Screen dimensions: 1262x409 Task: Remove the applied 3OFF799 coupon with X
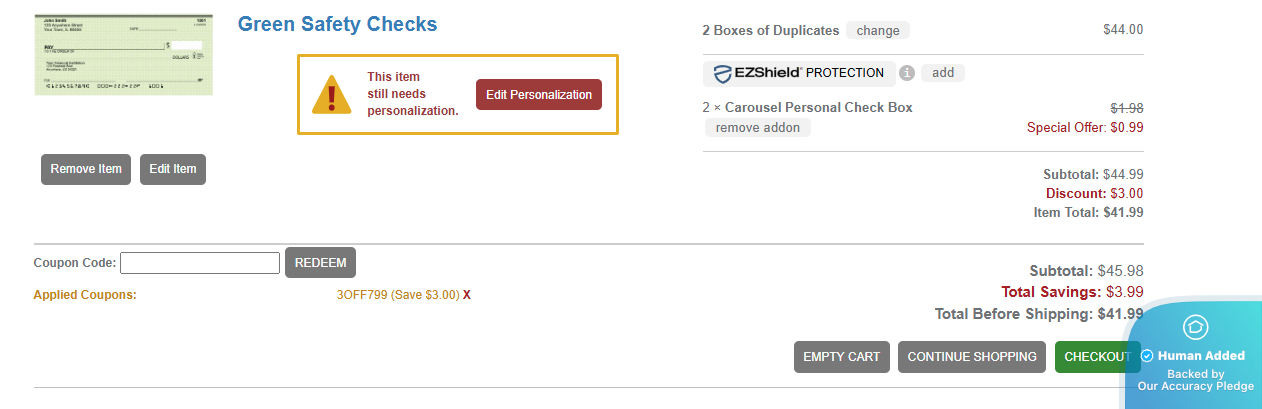[x=467, y=295]
